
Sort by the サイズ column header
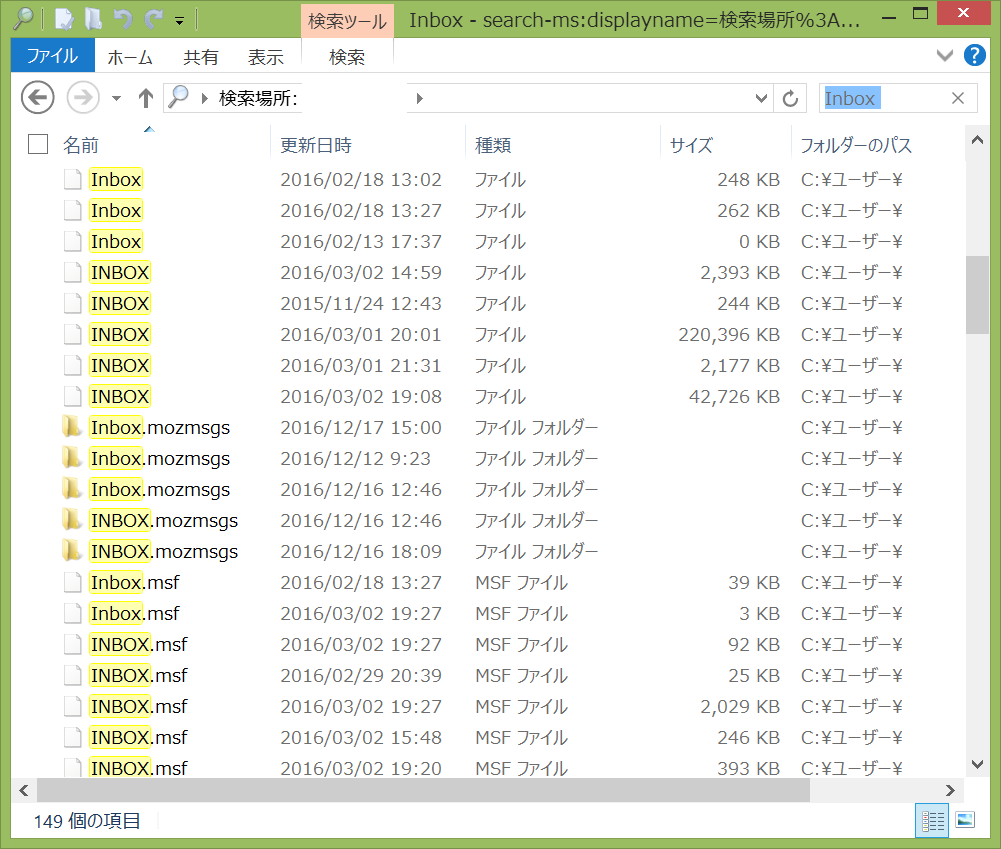691,145
